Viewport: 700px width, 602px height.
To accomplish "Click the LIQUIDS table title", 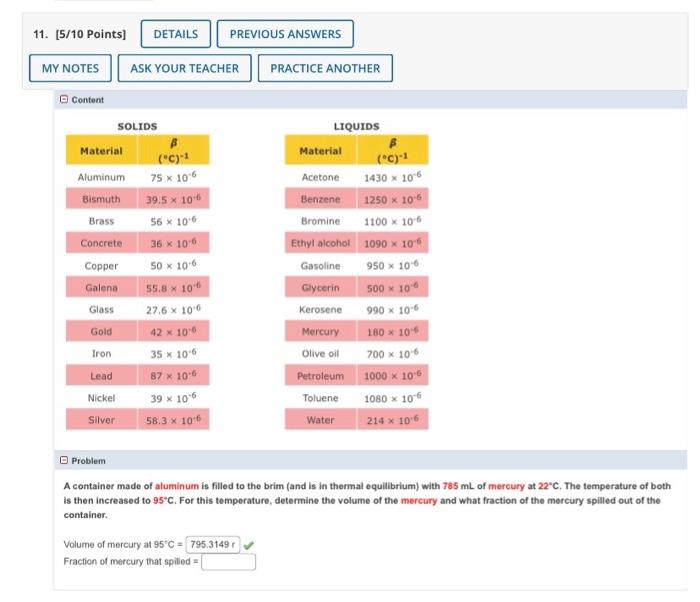I will tap(357, 126).
